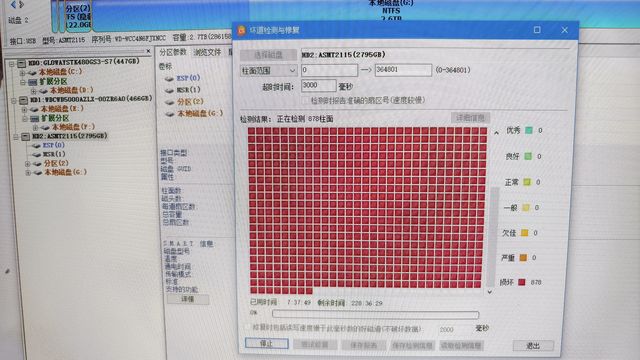Click the 超时时间 field showing 3000
The height and width of the screenshot is (360, 640).
[x=319, y=86]
